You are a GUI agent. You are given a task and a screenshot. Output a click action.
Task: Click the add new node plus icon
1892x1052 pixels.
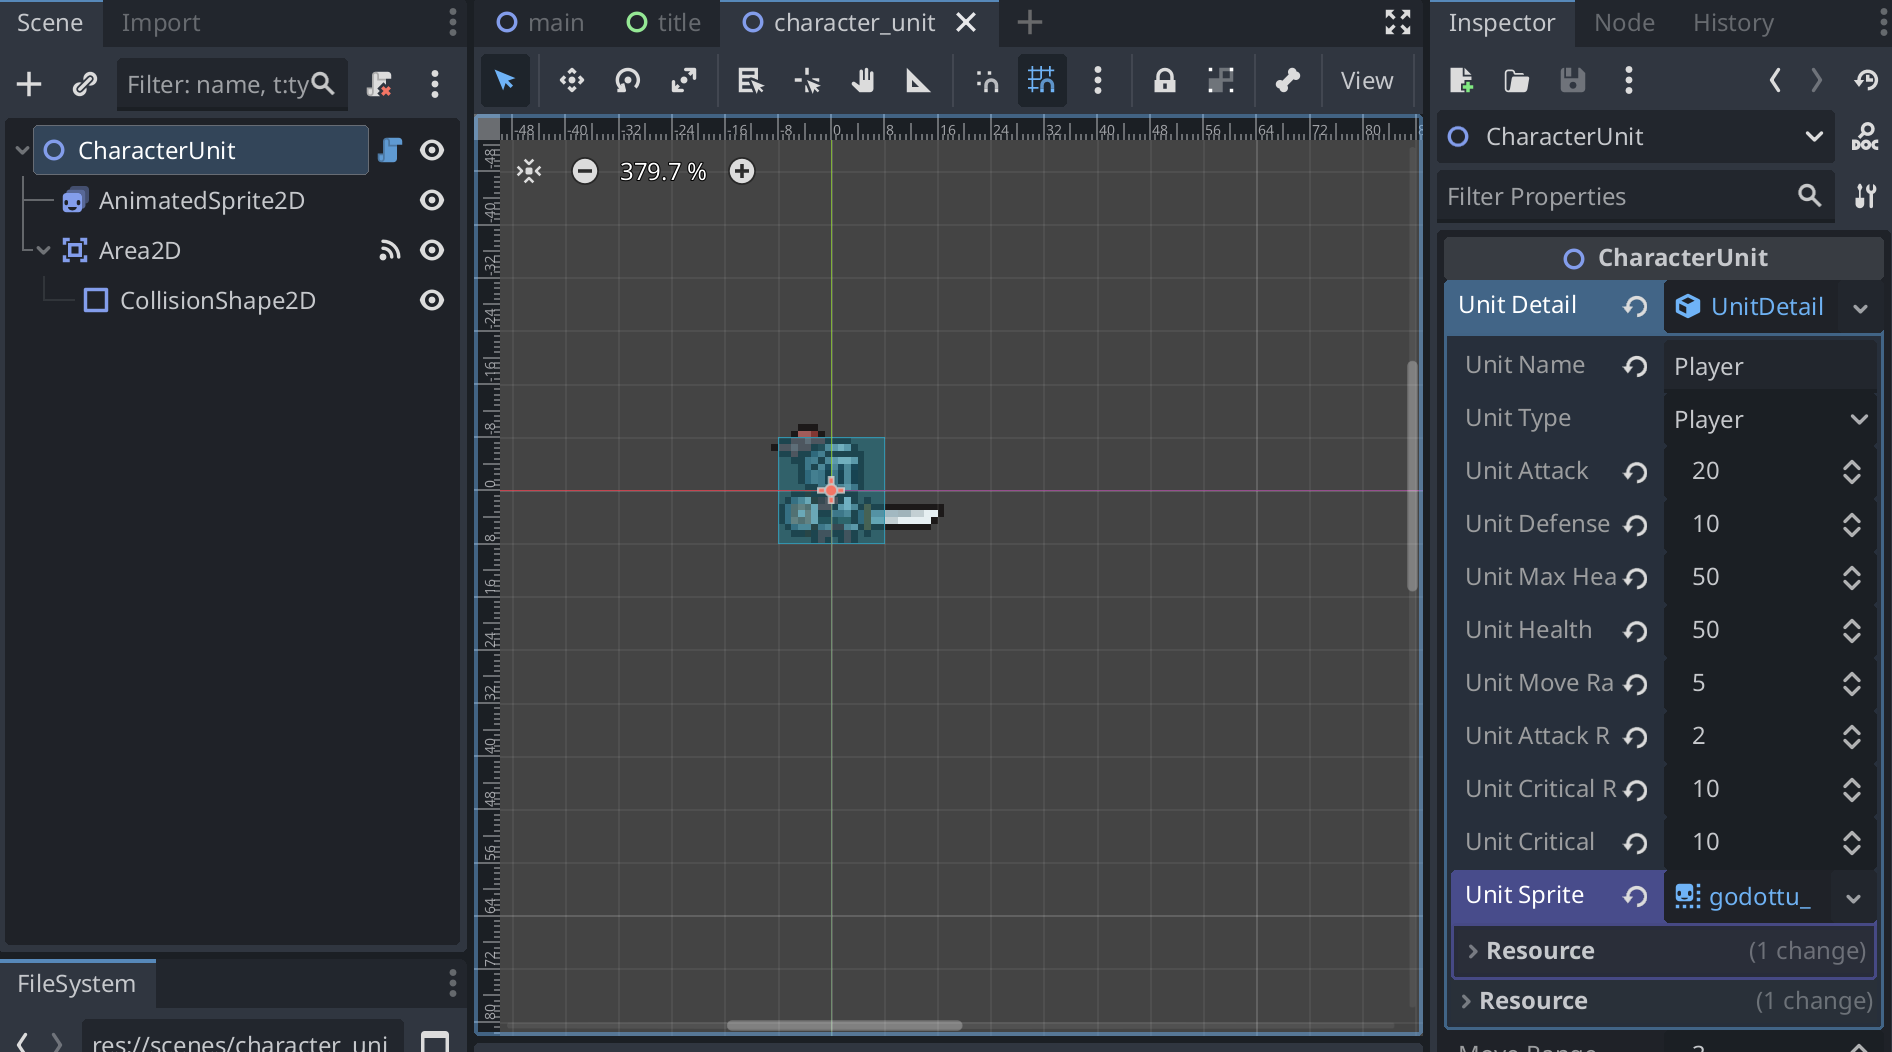tap(29, 84)
